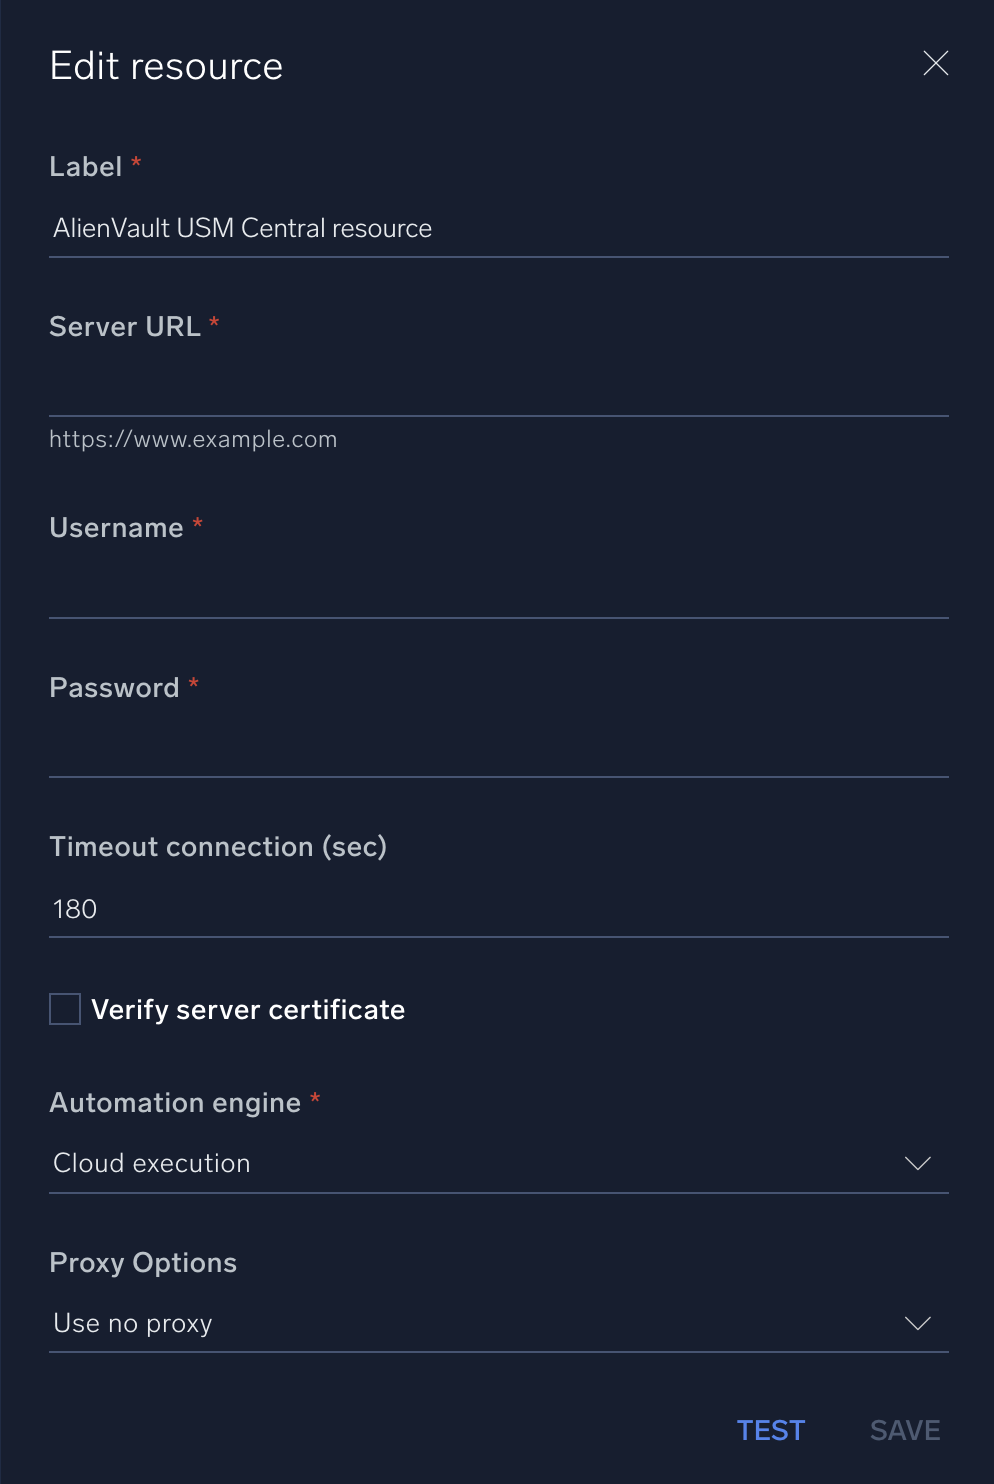
Task: Click the Label field asterisk marker
Action: click(136, 162)
